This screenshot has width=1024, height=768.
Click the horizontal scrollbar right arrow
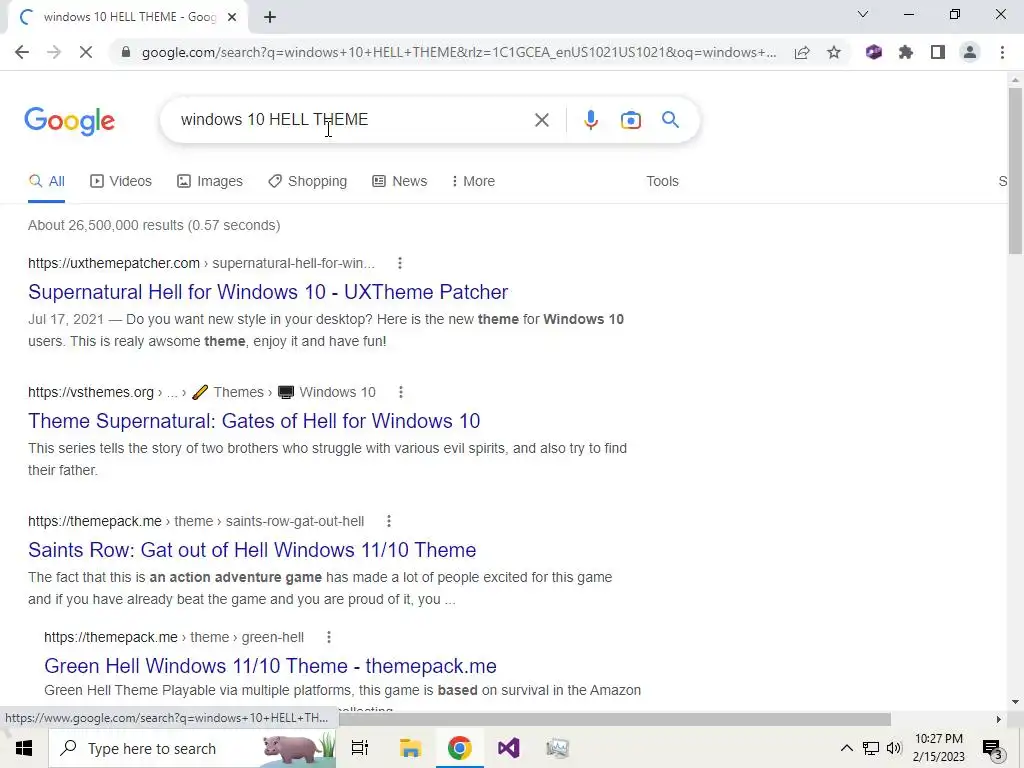(x=999, y=719)
